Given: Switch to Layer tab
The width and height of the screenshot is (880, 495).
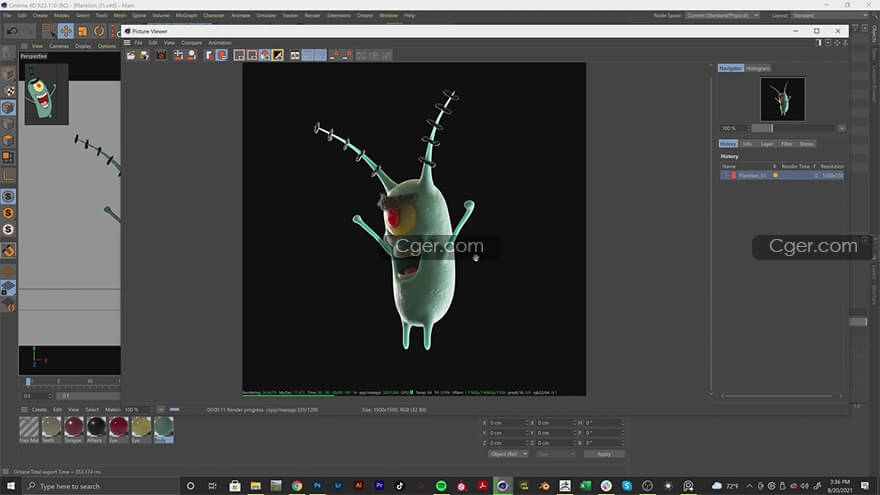Looking at the screenshot, I should tap(767, 144).
